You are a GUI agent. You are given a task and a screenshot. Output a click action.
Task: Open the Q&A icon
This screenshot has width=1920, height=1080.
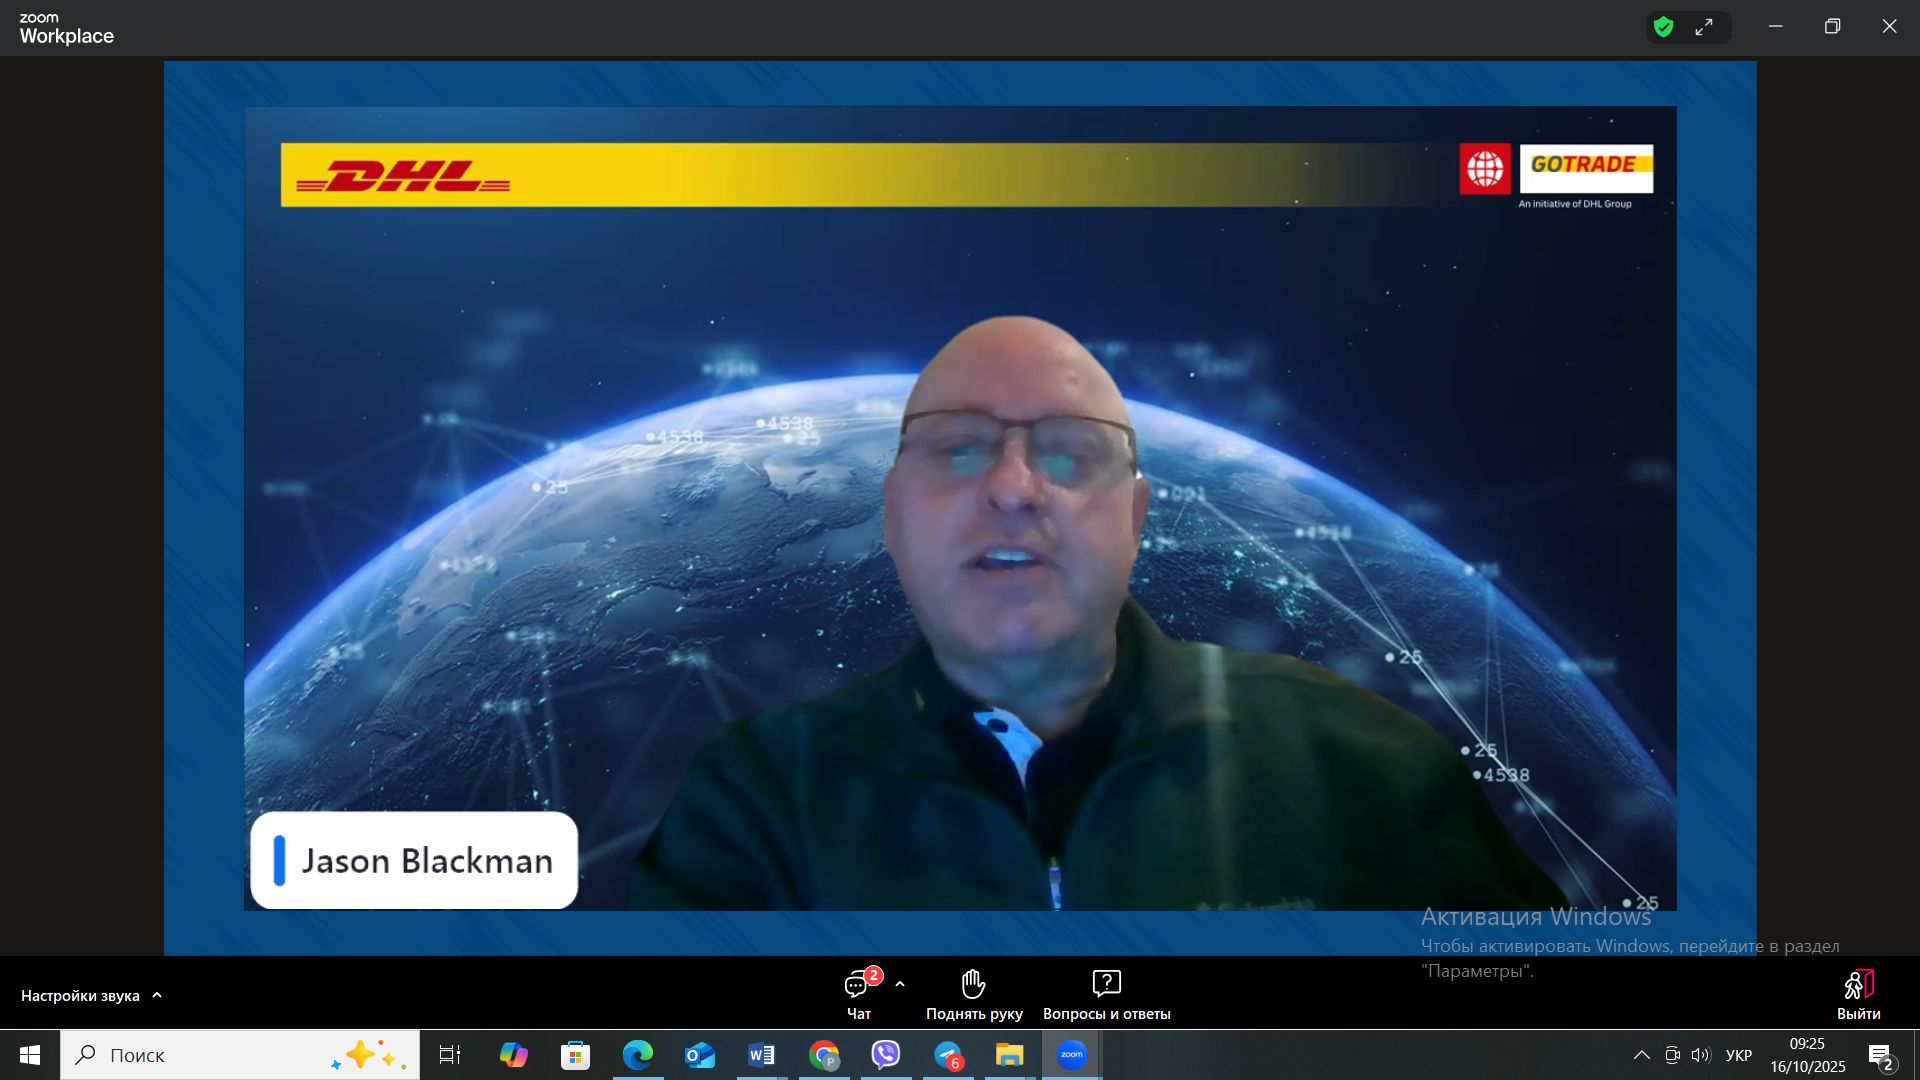click(1106, 985)
